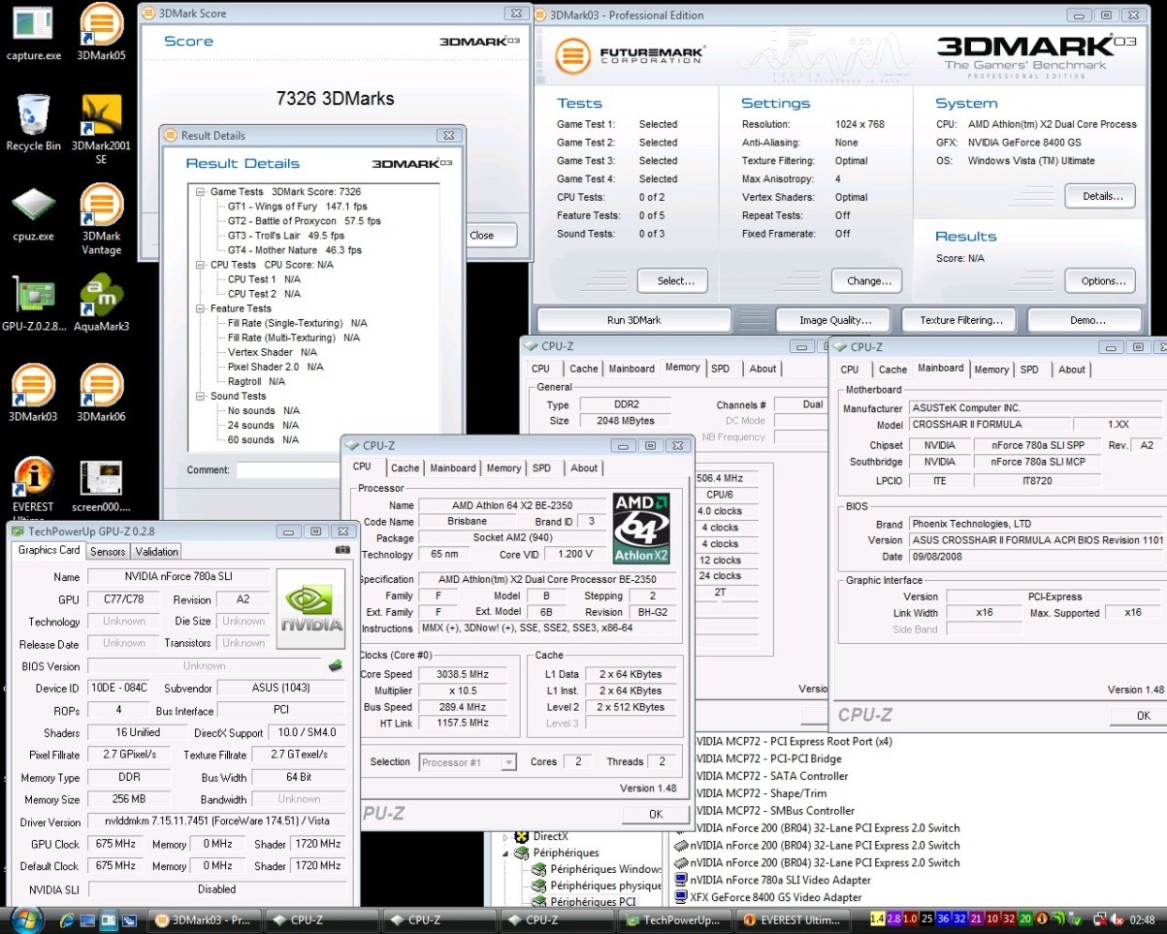
Task: Collapse the CPU Tests tree node
Action: pos(199,265)
